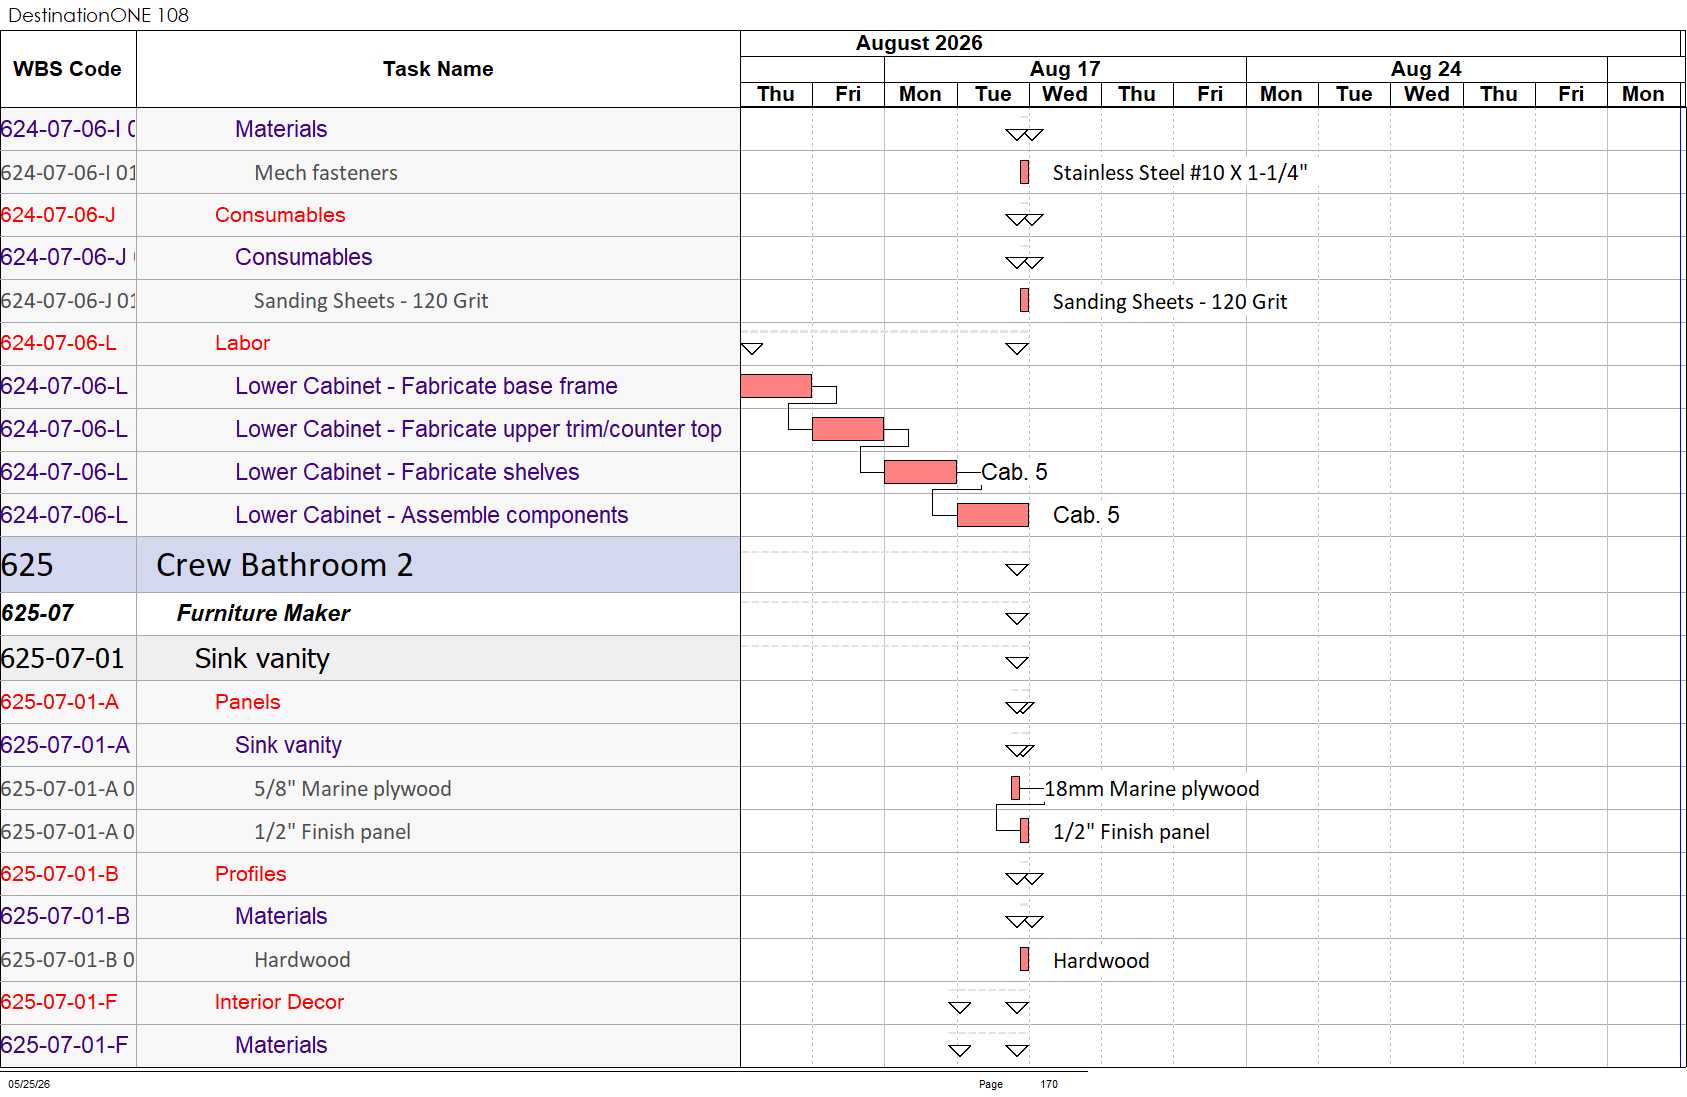
Task: Click the Hardwood bar label in the chart
Action: pos(1101,961)
